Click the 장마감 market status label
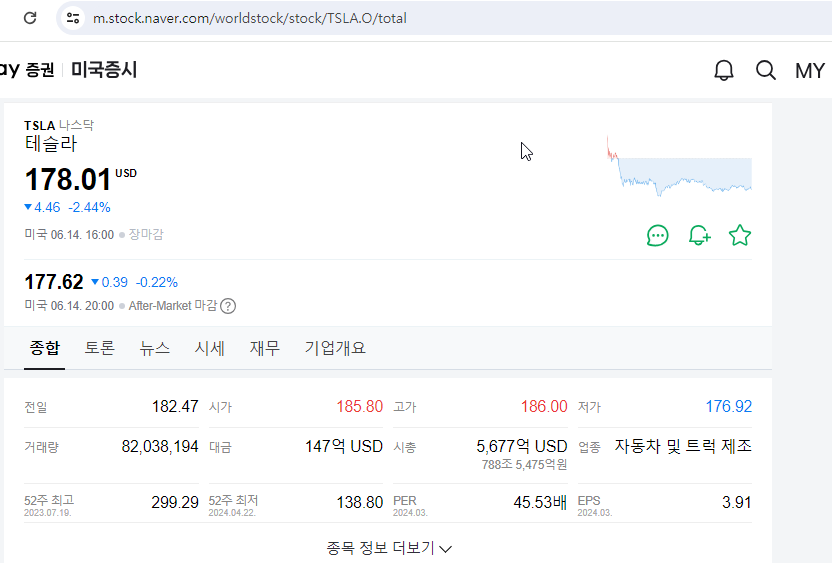Image resolution: width=832 pixels, height=563 pixels. [146, 235]
